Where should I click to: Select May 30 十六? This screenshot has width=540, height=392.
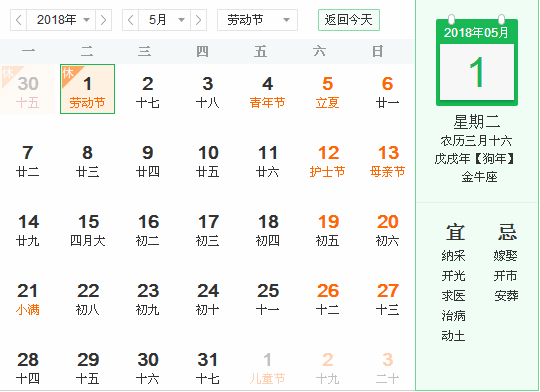click(x=147, y=368)
